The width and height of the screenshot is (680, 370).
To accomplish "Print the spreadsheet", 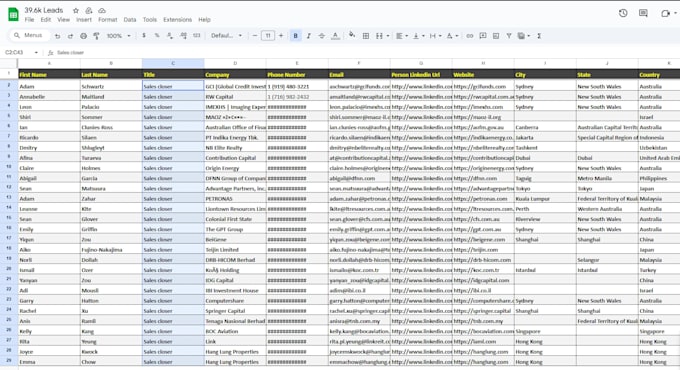I will pos(83,36).
